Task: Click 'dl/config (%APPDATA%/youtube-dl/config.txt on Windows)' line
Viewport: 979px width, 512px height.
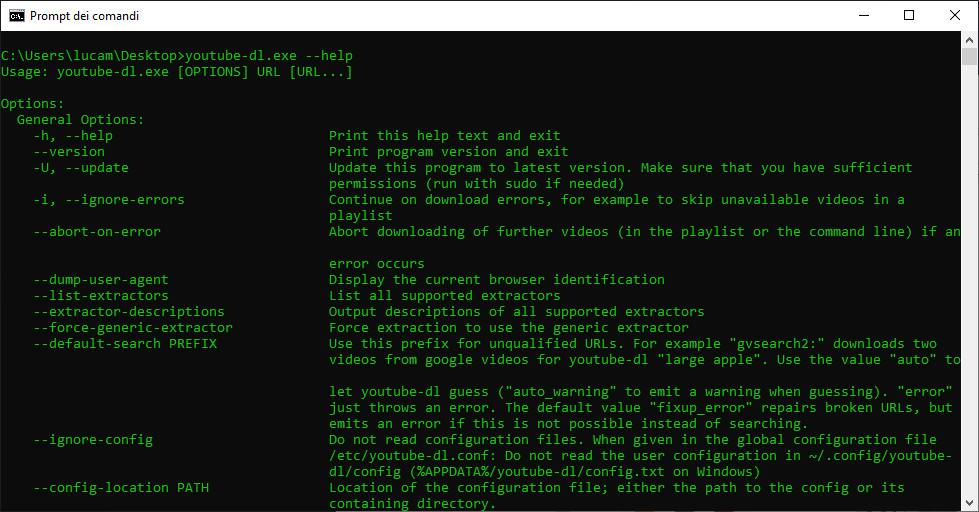Action: (x=544, y=471)
